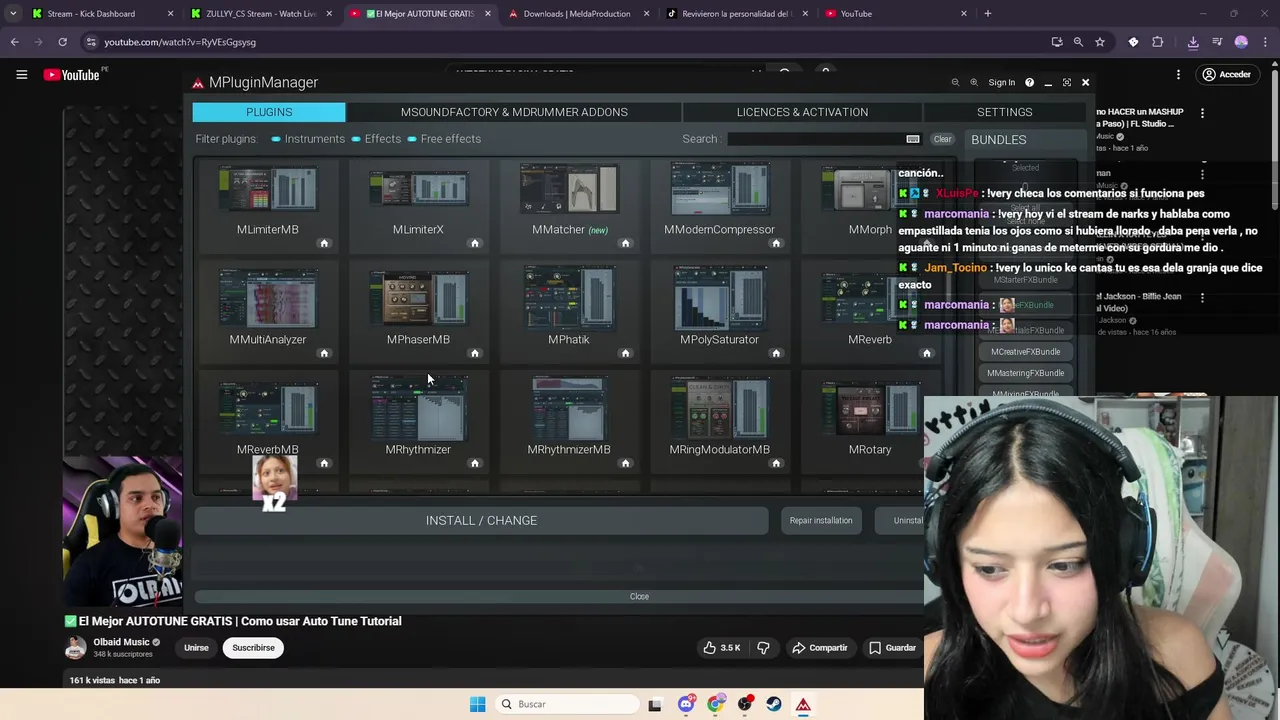Open a new Chrome tab
Screen dimensions: 1280x720
point(987,14)
